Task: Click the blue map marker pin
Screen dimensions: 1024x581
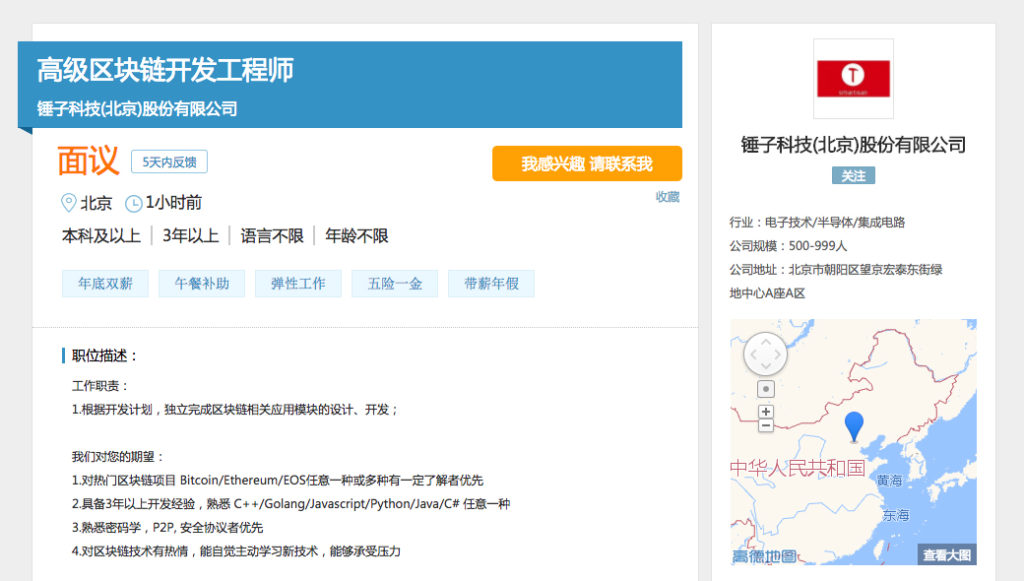Action: click(x=853, y=425)
